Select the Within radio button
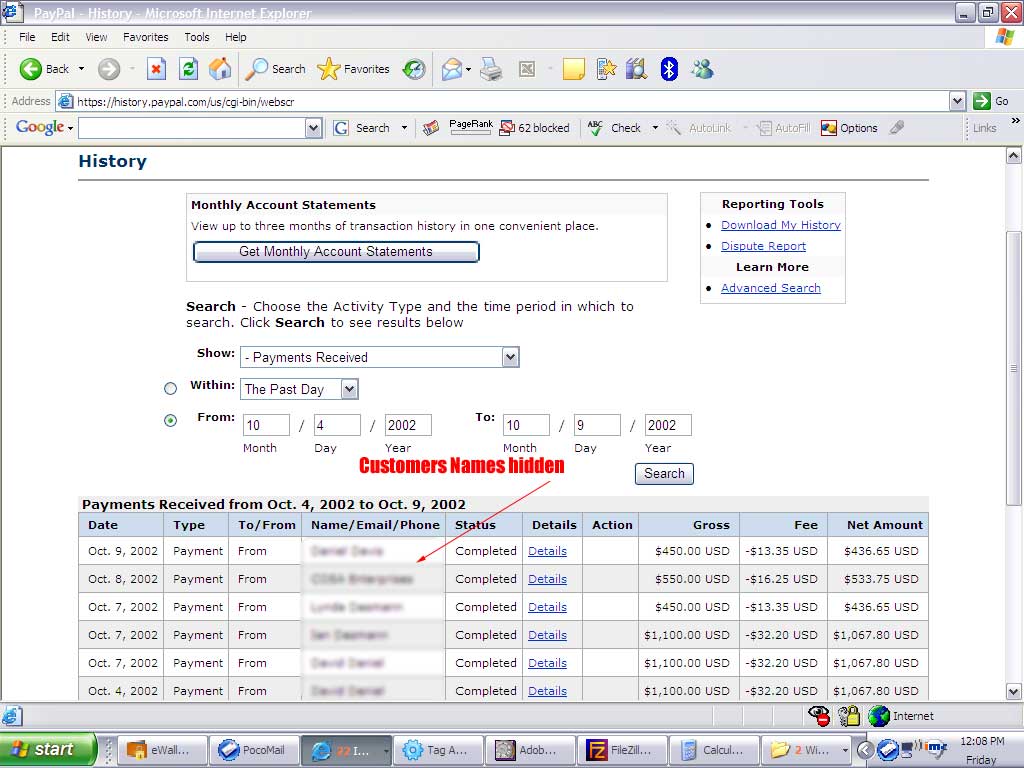 pos(170,389)
